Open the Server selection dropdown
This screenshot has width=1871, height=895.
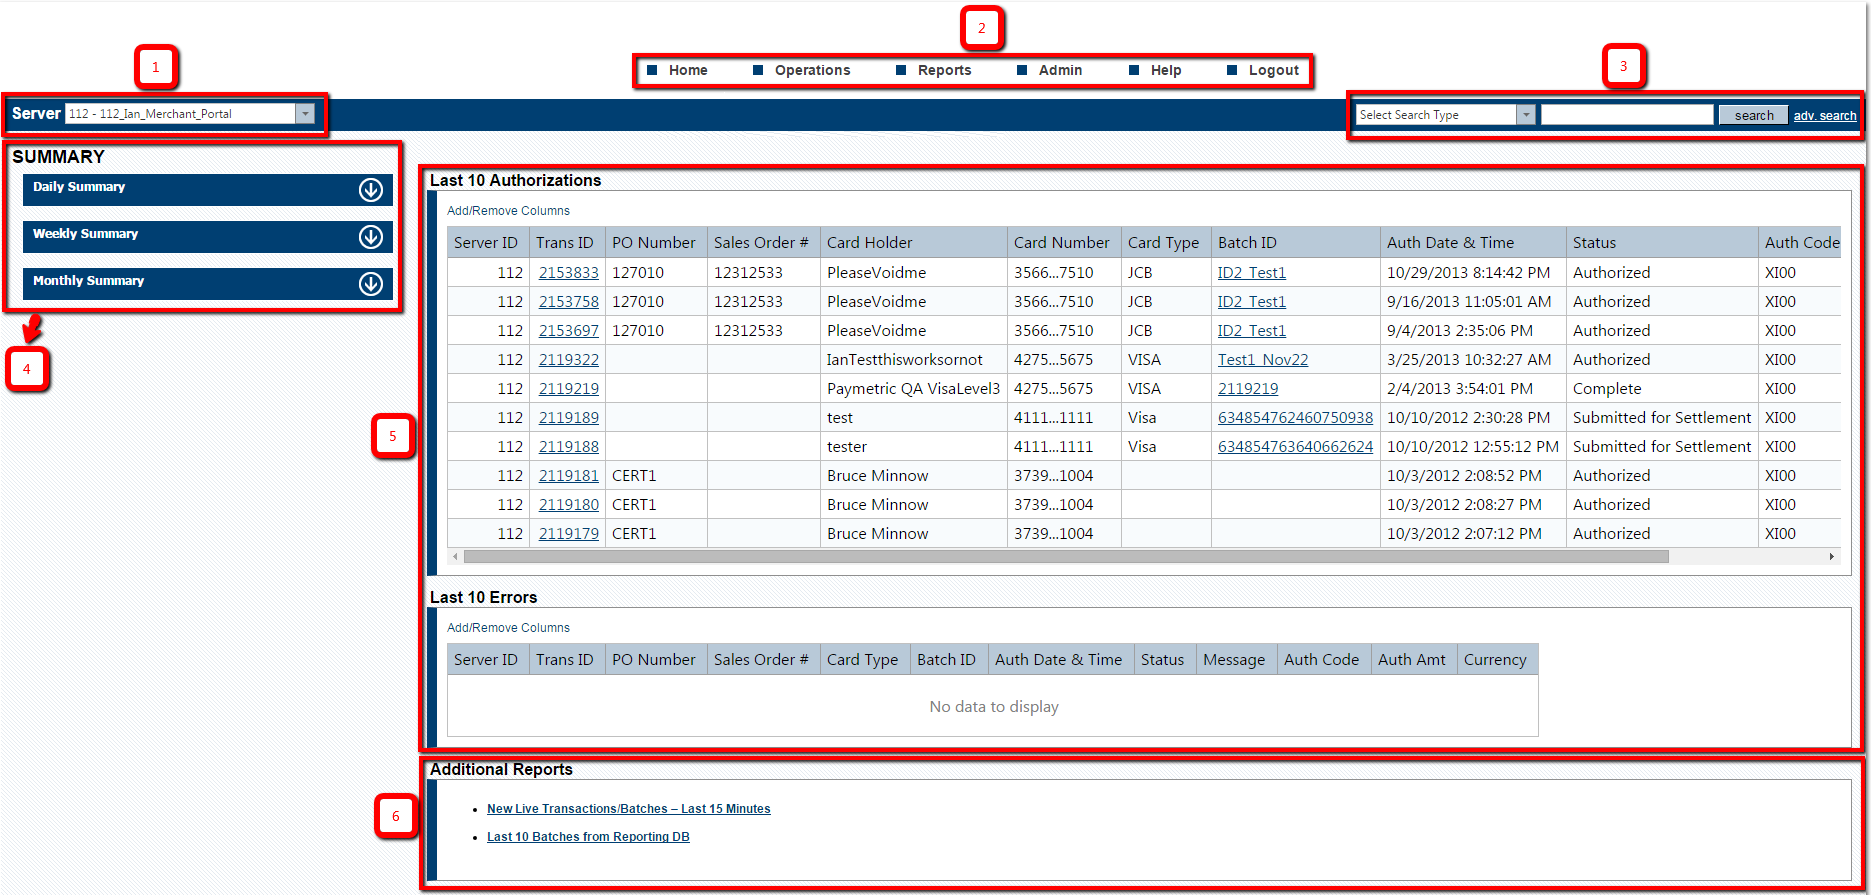[305, 114]
